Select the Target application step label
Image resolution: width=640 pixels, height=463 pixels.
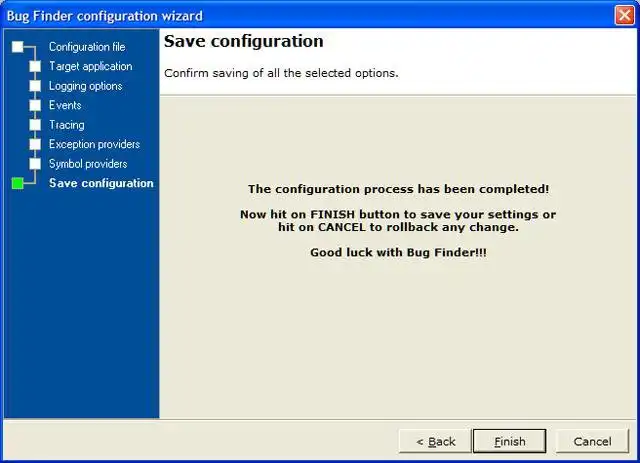pos(90,66)
